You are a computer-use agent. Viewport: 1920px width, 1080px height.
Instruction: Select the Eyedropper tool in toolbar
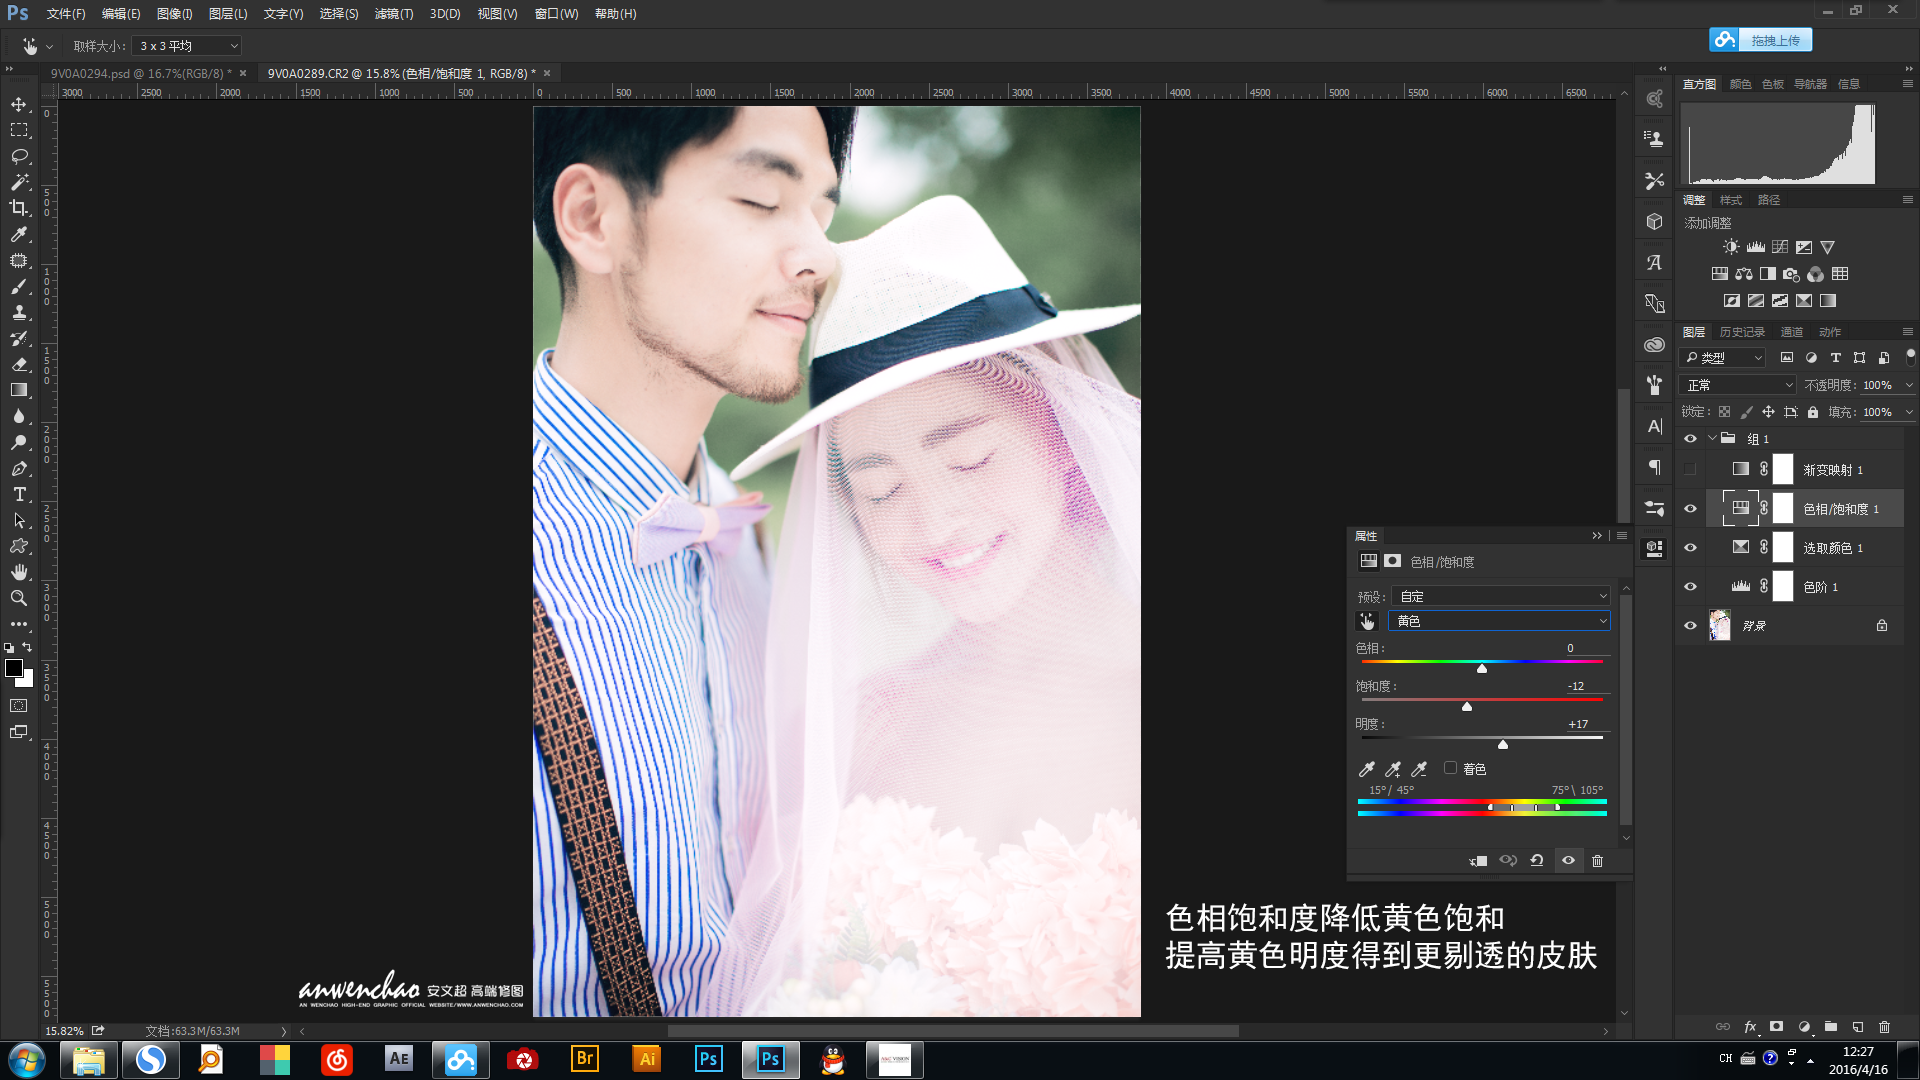coord(19,234)
